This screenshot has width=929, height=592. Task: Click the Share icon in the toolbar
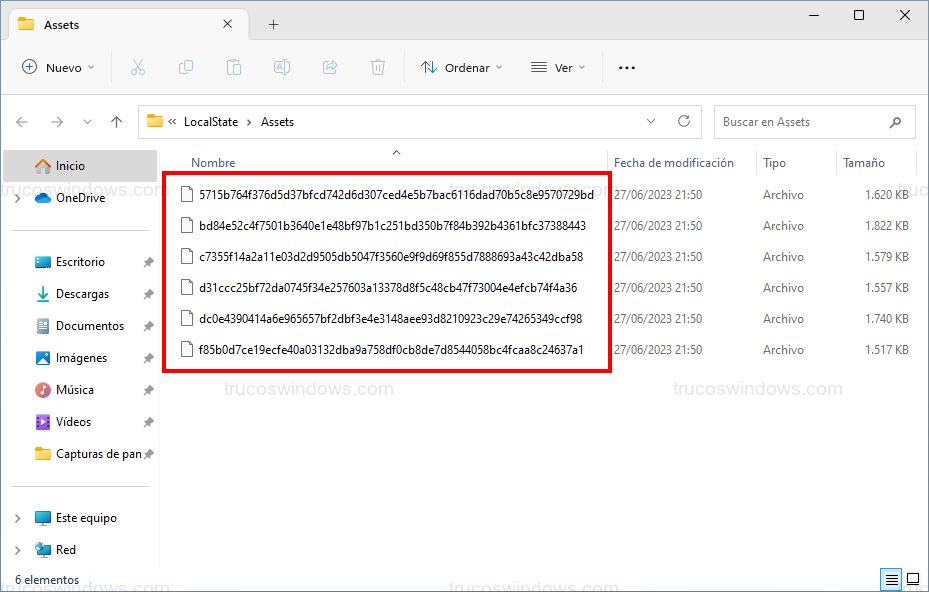tap(329, 67)
